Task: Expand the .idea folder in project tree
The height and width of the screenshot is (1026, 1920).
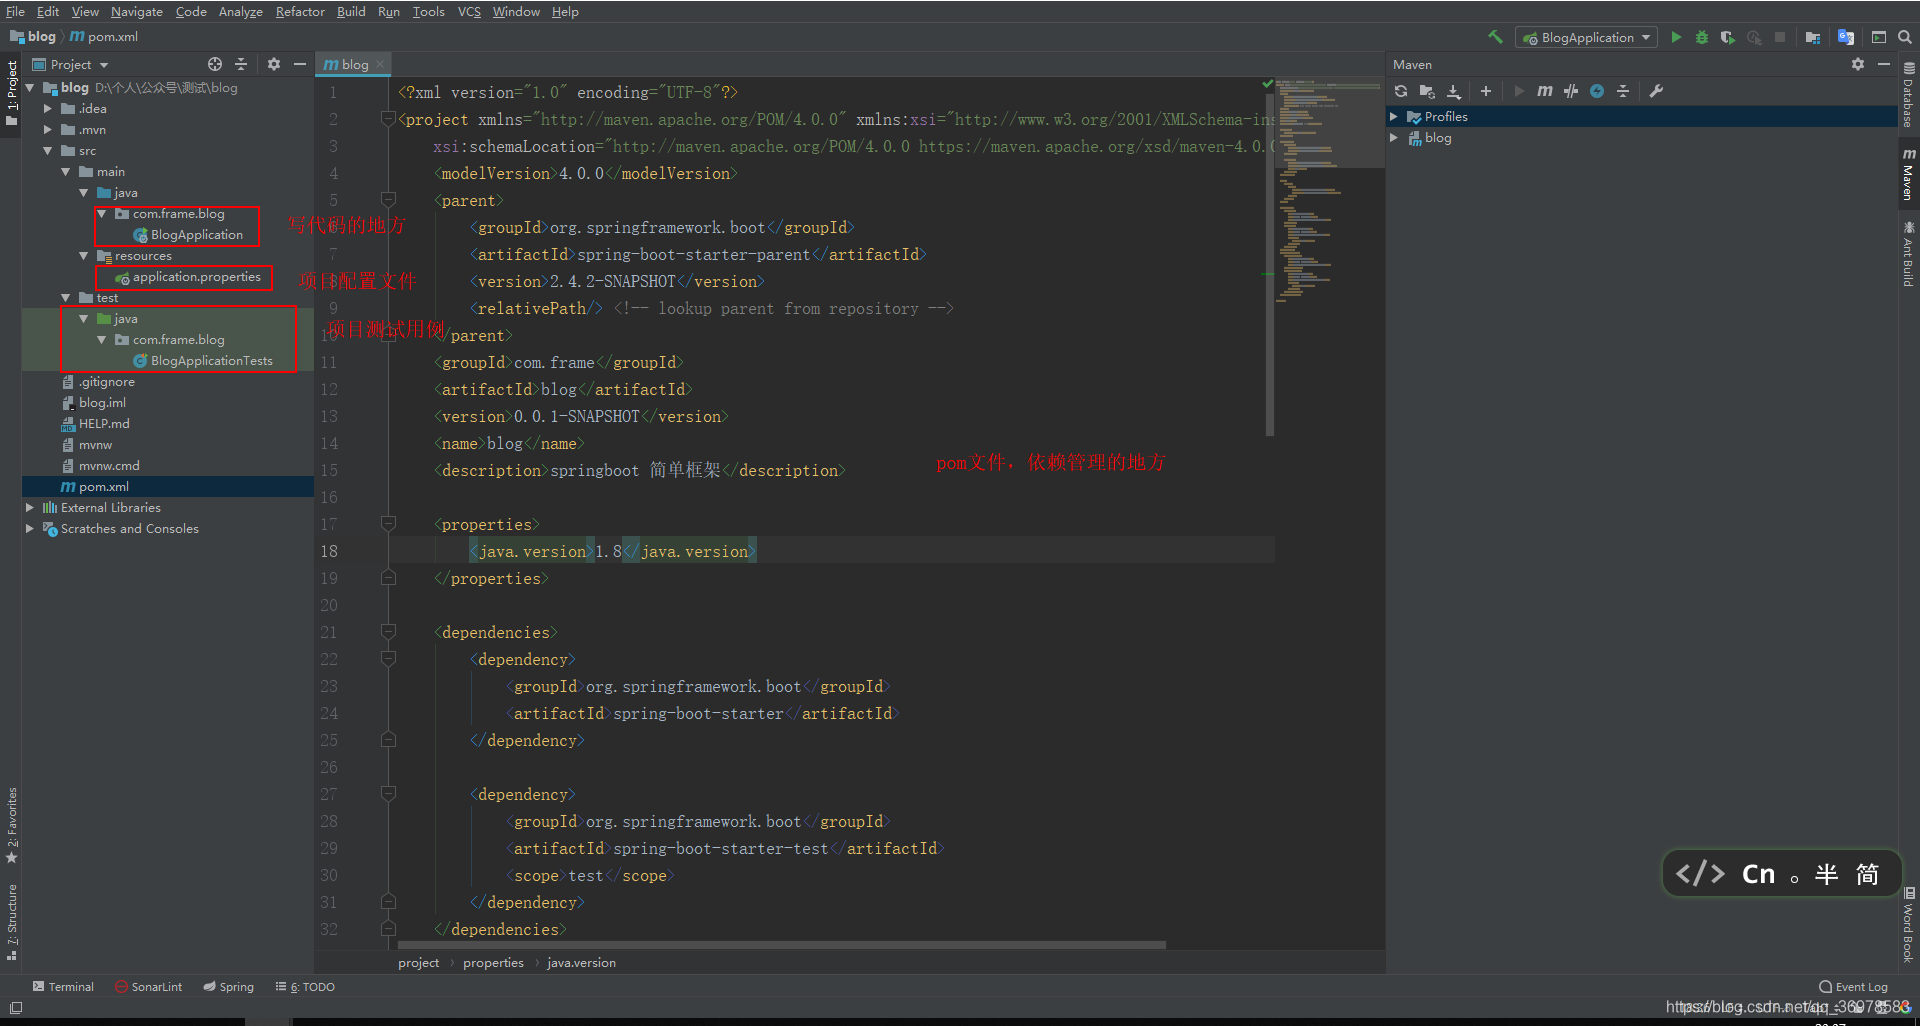Action: (x=47, y=109)
